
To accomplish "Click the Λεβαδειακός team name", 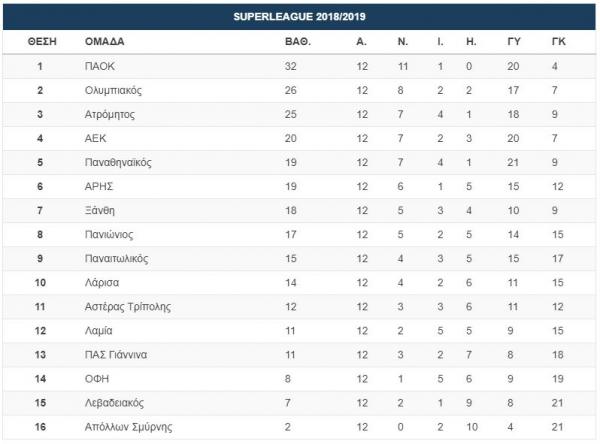I will 116,402.
